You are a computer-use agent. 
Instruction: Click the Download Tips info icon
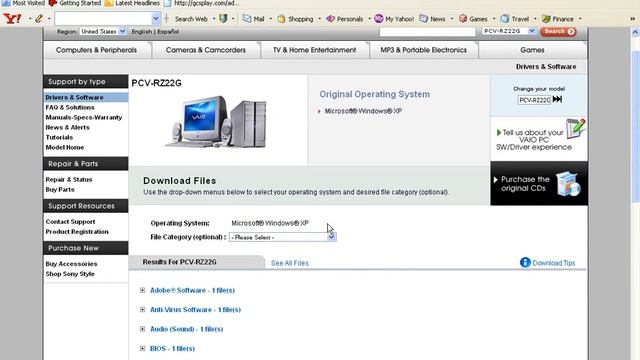click(x=525, y=262)
